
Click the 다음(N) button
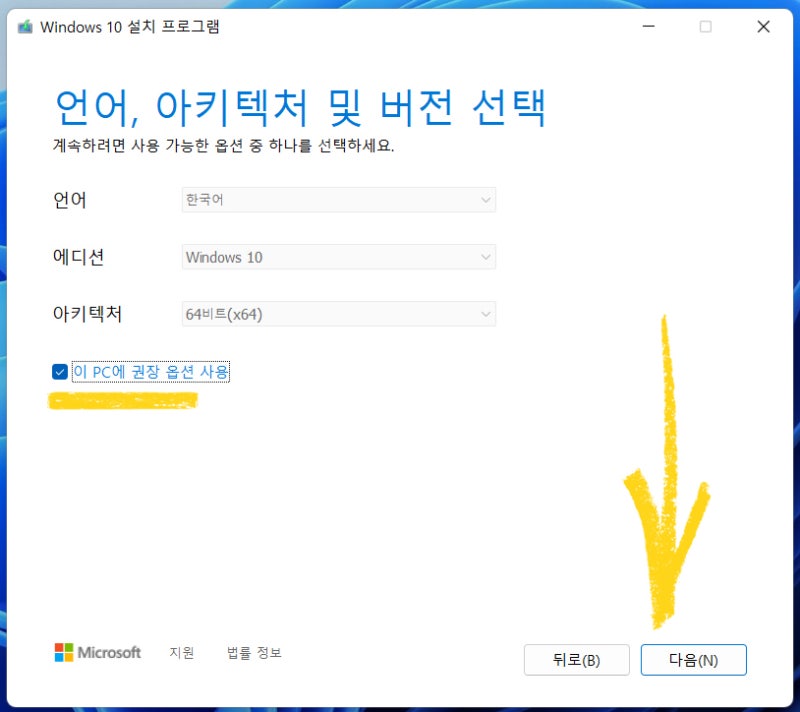point(693,660)
